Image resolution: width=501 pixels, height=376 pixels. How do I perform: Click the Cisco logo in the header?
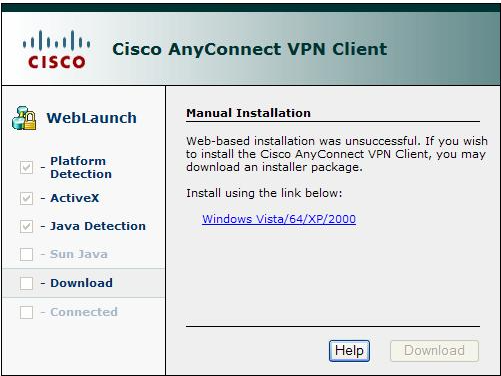pos(56,49)
